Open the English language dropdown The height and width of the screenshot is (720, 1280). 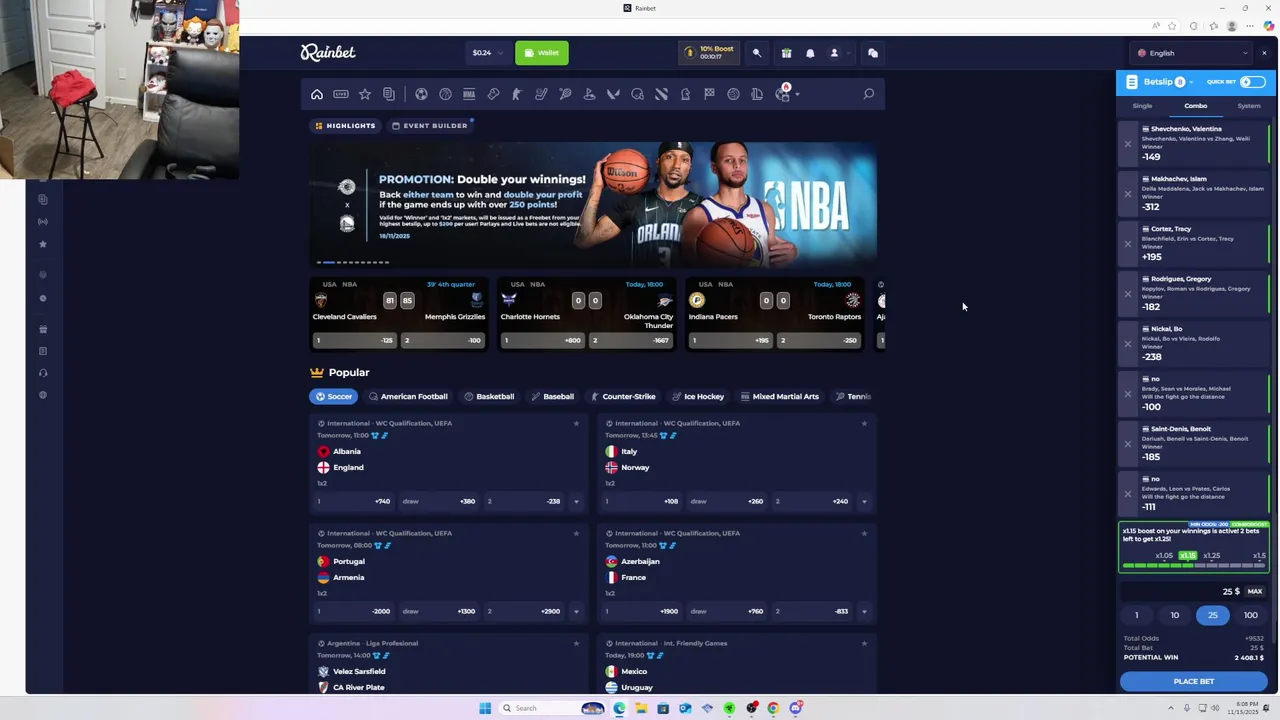click(x=1192, y=53)
